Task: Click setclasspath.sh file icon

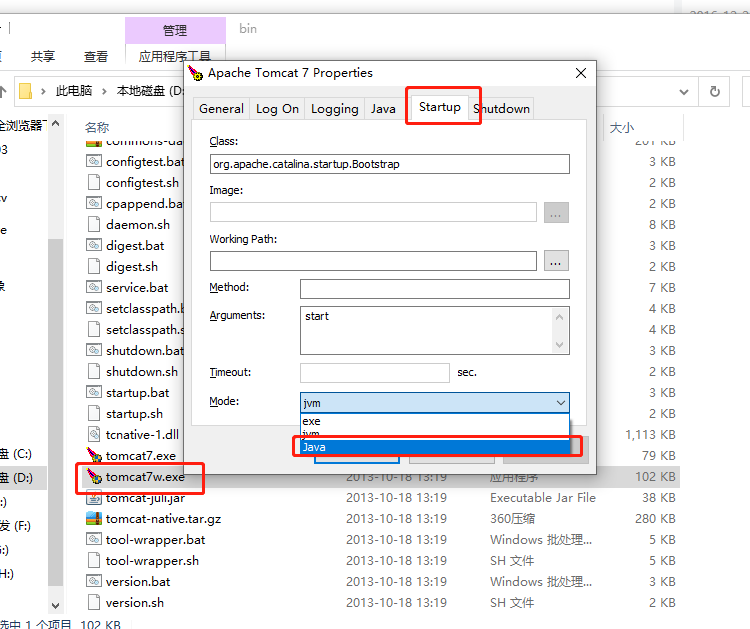Action: (94, 329)
